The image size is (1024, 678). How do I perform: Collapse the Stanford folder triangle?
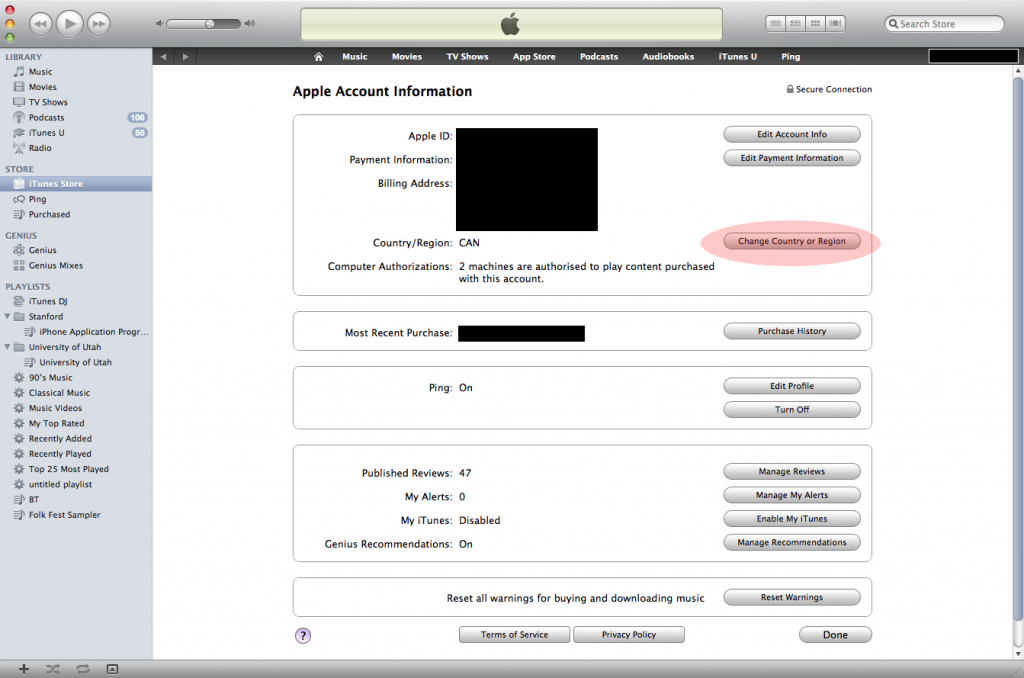click(7, 316)
